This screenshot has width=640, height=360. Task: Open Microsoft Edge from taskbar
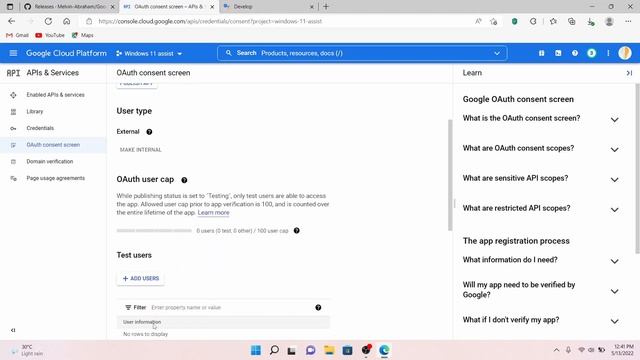point(384,350)
